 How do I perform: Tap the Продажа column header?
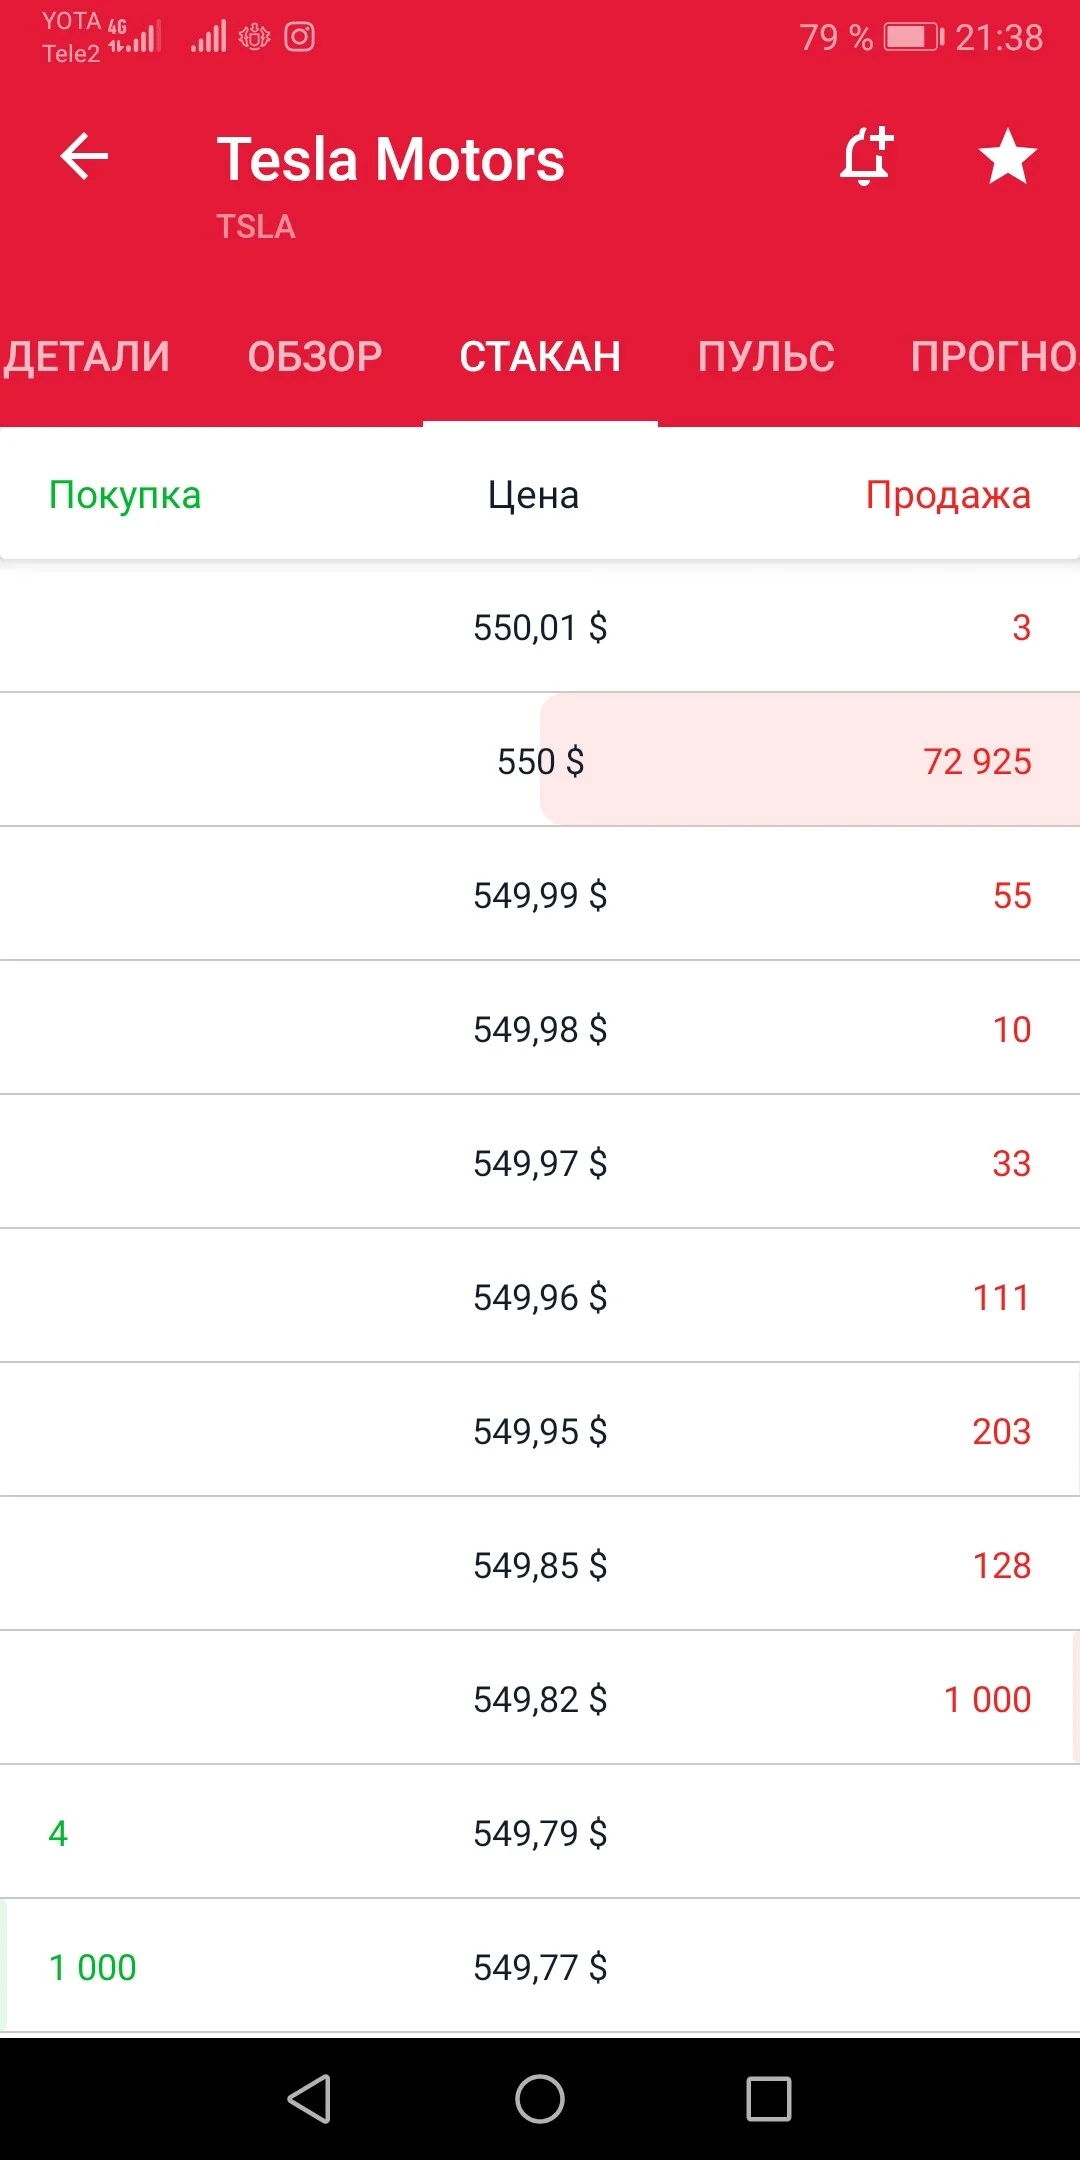pos(948,496)
